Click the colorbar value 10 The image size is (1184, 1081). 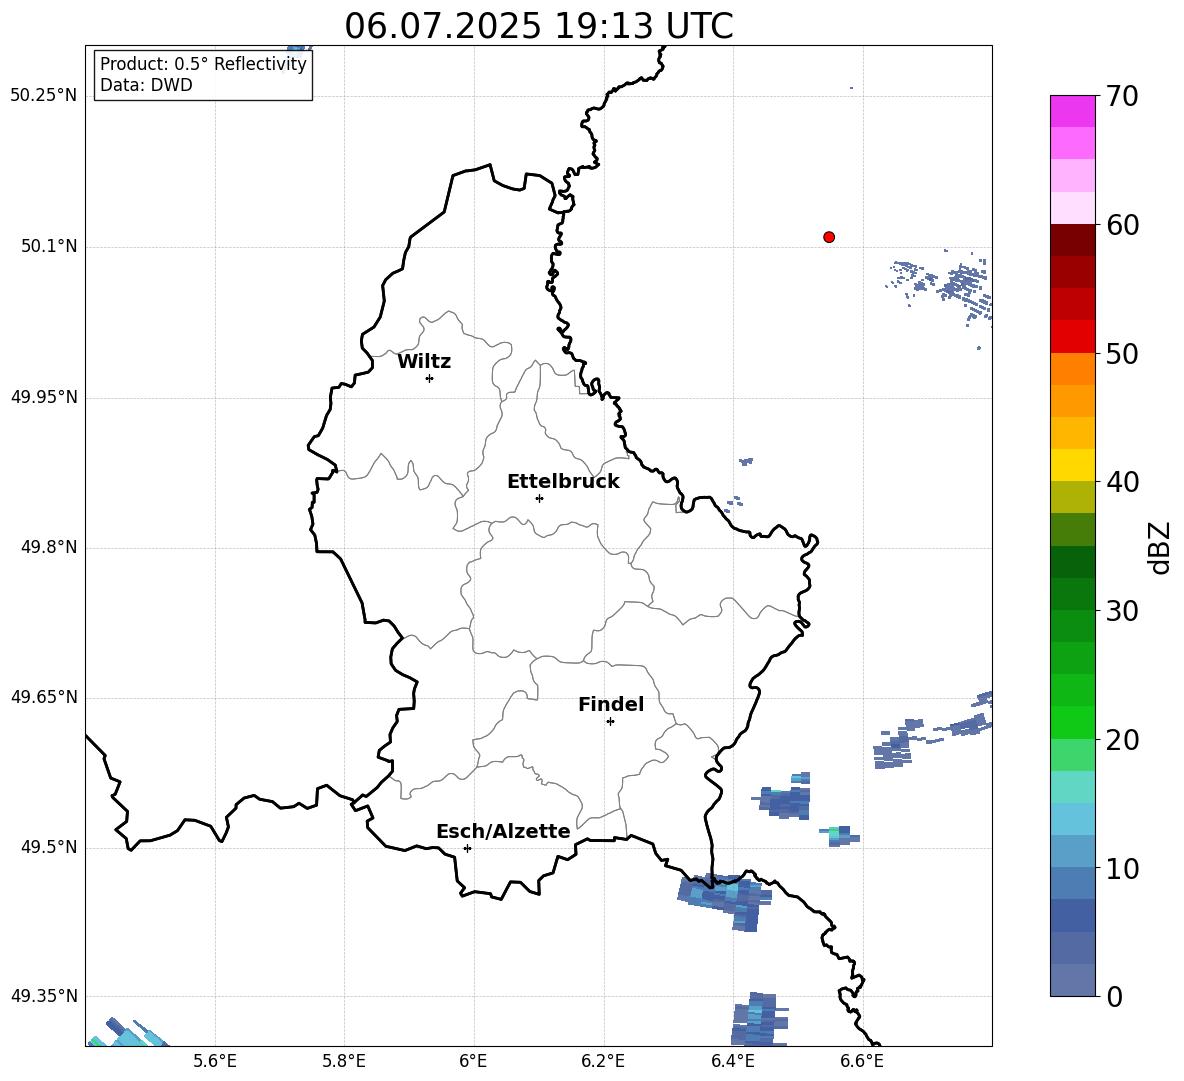pyautogui.click(x=1122, y=869)
